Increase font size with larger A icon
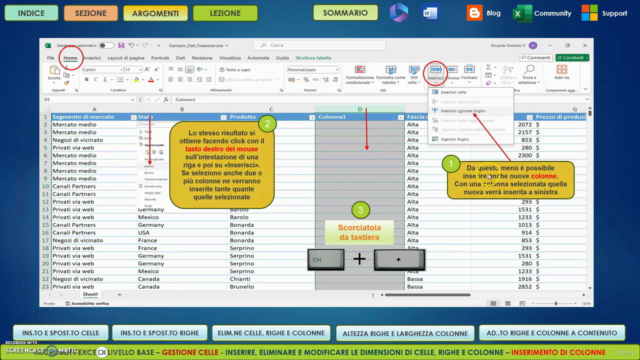Image resolution: width=640 pixels, height=360 pixels. [147, 70]
